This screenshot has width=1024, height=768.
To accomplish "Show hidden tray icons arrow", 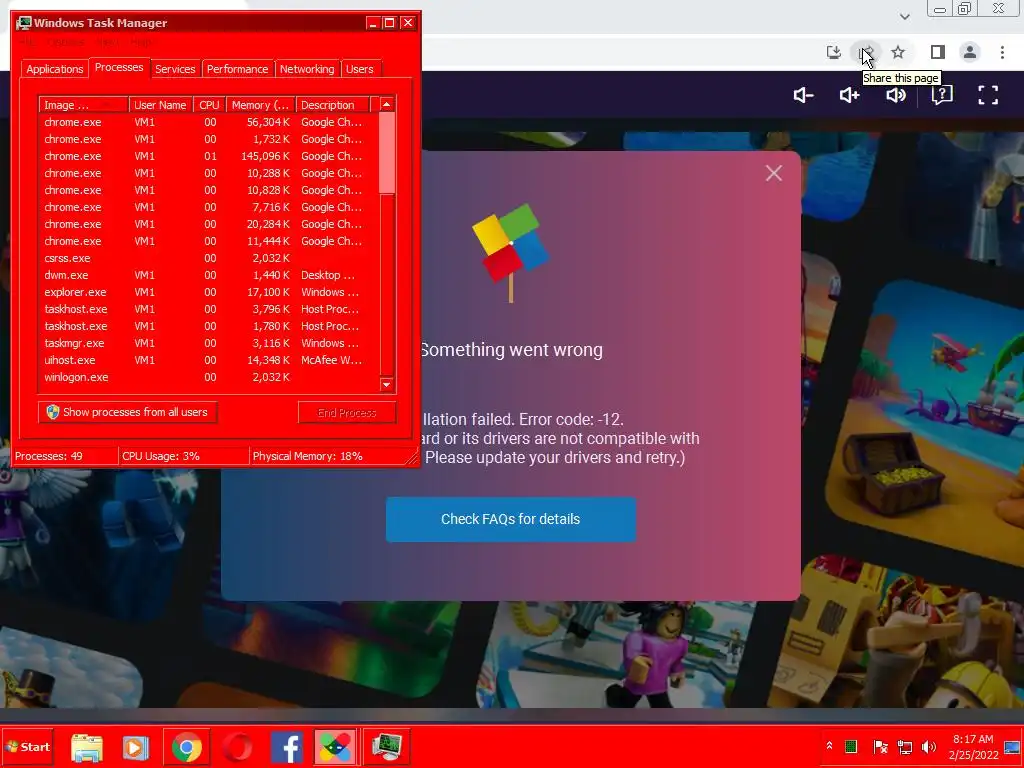I will [829, 746].
